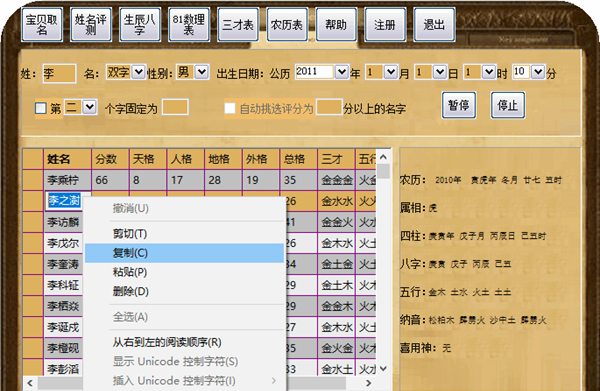Open the 性别 gender dropdown
The width and height of the screenshot is (600, 391).
point(201,72)
